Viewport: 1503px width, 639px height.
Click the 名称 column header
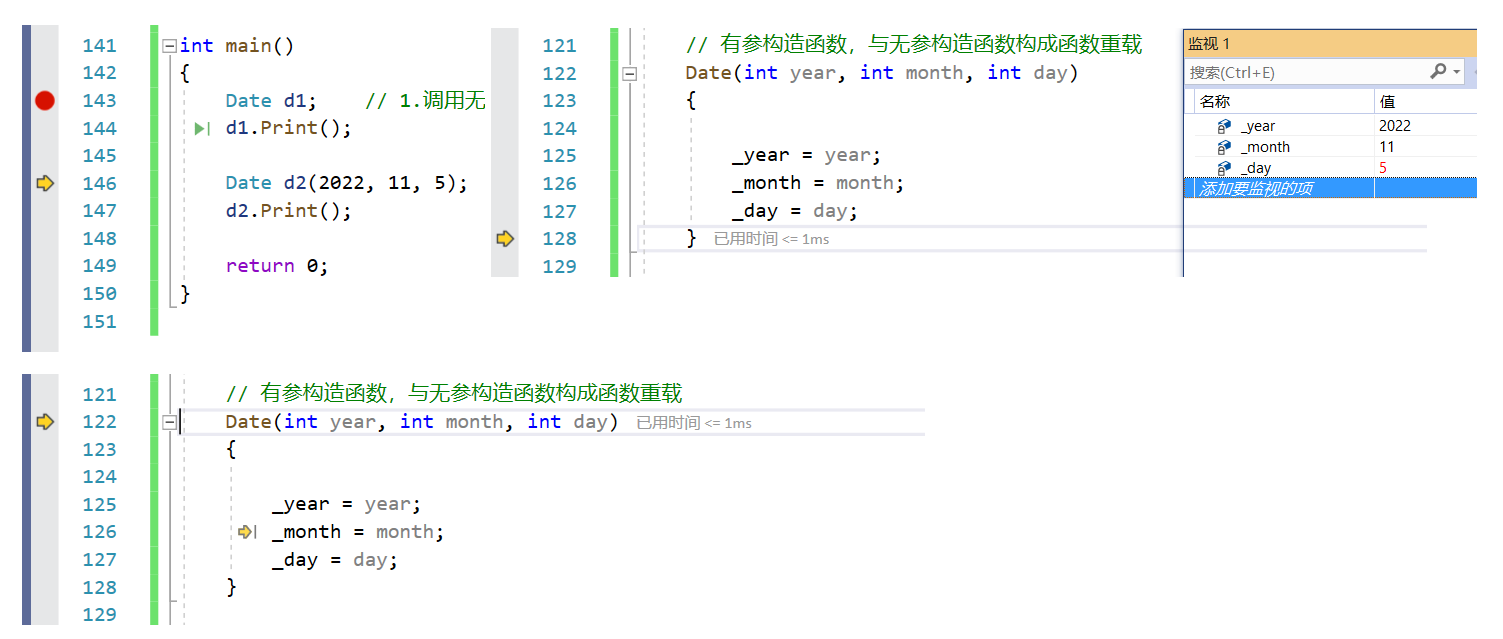1215,101
